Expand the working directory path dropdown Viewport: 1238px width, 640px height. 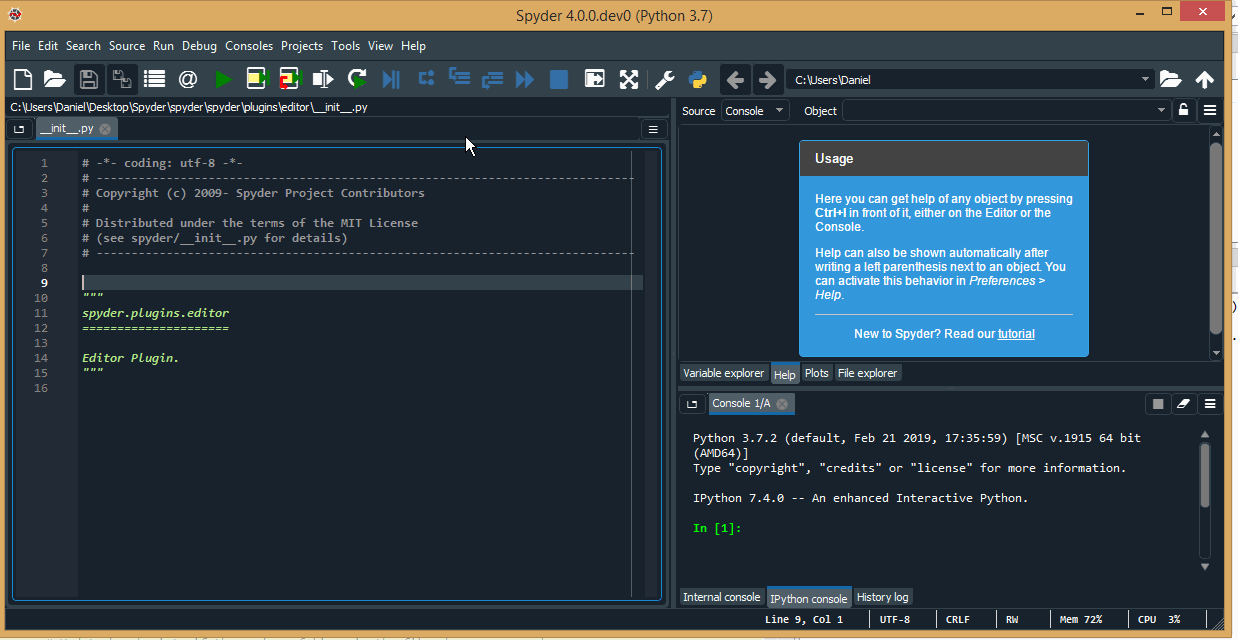pos(1145,80)
